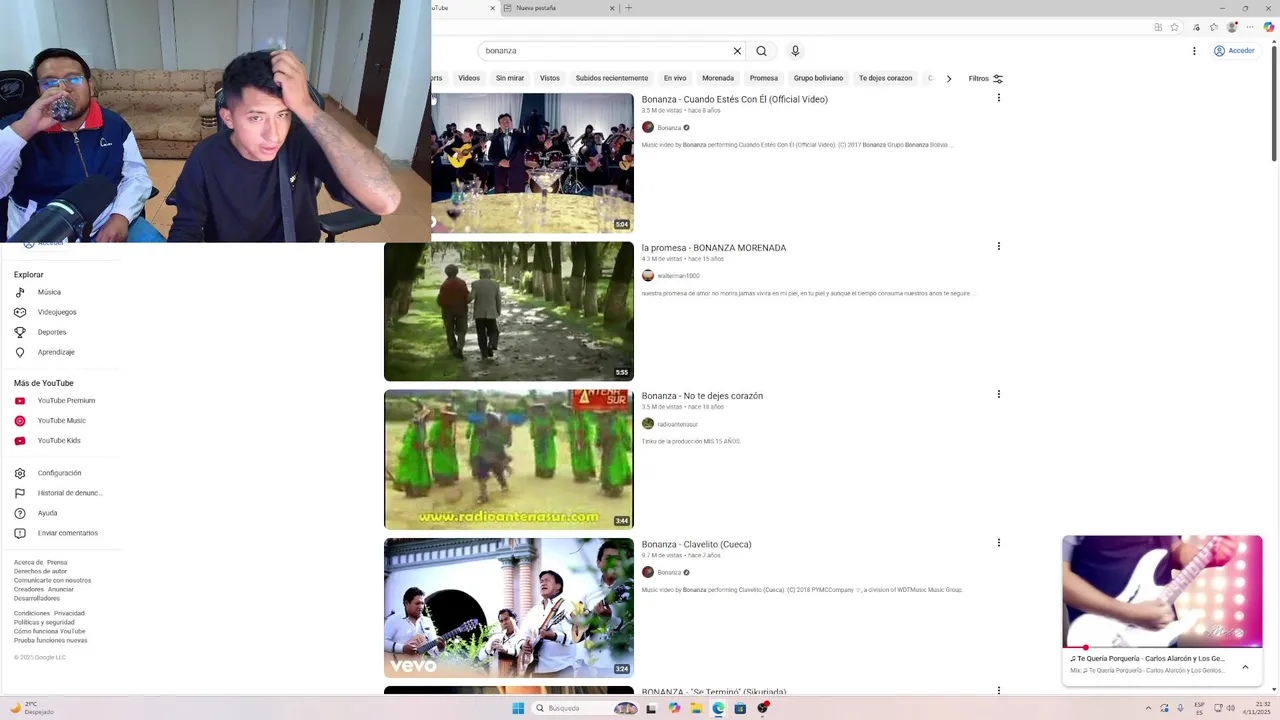Open options menu for No te dejes corazón
Screen dimensions: 1280x720
tap(998, 394)
